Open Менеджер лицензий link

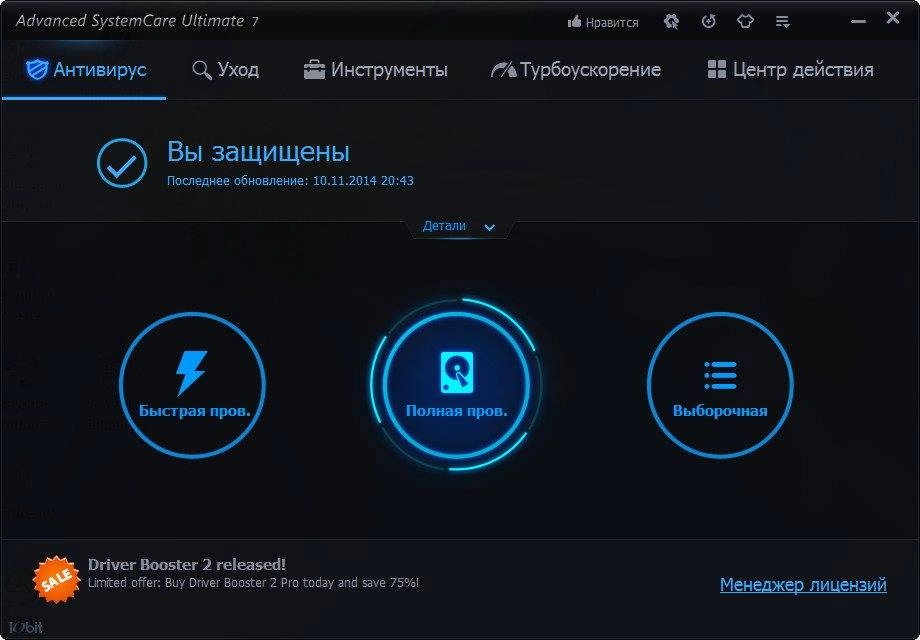tap(803, 585)
